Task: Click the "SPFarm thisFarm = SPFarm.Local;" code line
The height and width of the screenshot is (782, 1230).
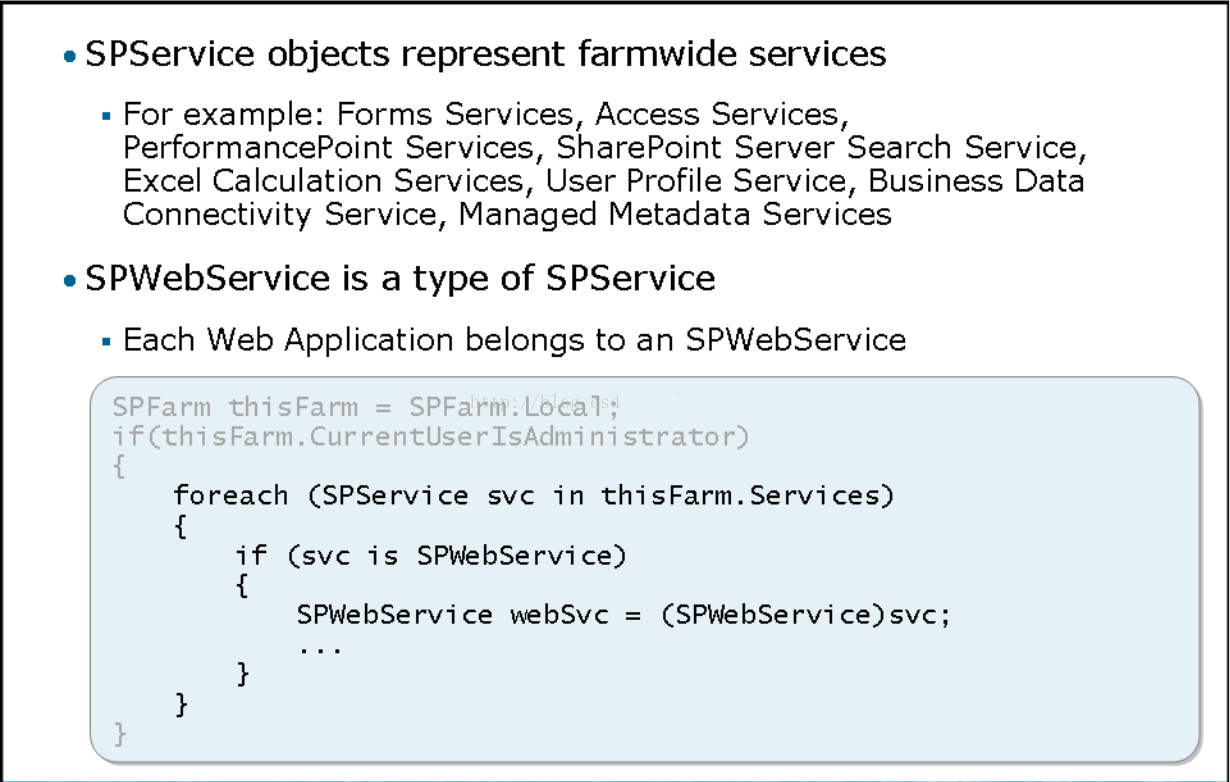Action: 366,407
